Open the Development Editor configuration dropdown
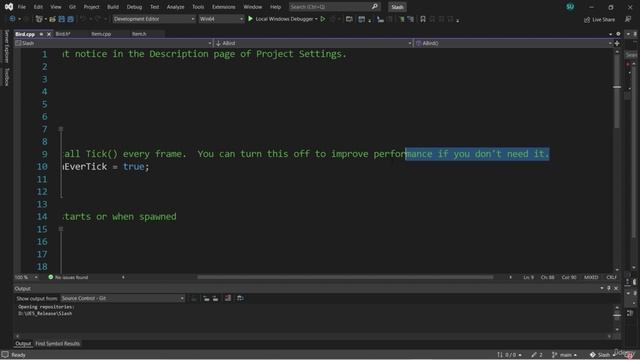Screen dimensions: 640x360 click(154, 19)
